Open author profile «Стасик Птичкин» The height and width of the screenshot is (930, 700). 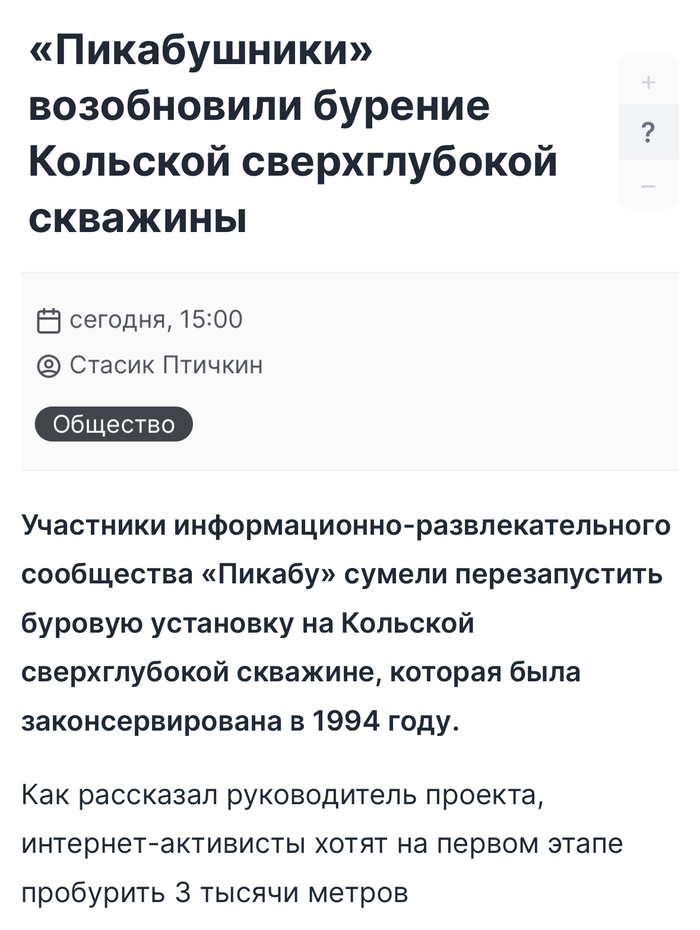point(164,364)
